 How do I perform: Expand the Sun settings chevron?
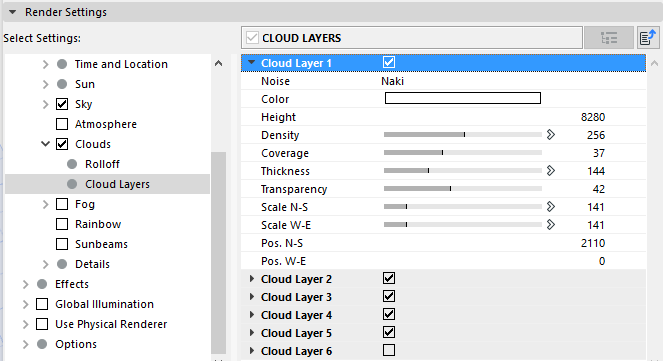coord(45,84)
